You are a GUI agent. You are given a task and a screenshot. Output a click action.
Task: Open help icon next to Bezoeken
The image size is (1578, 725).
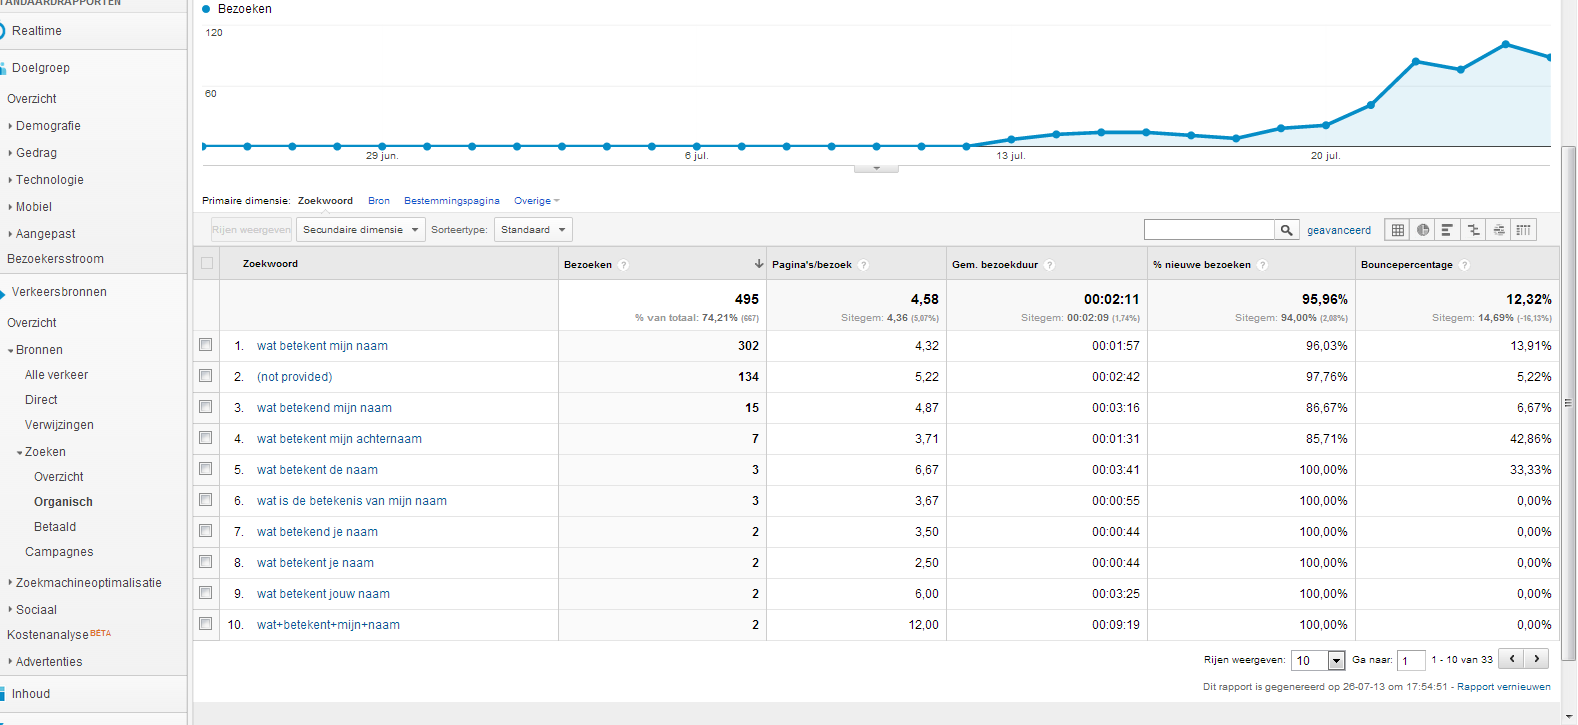(x=623, y=265)
